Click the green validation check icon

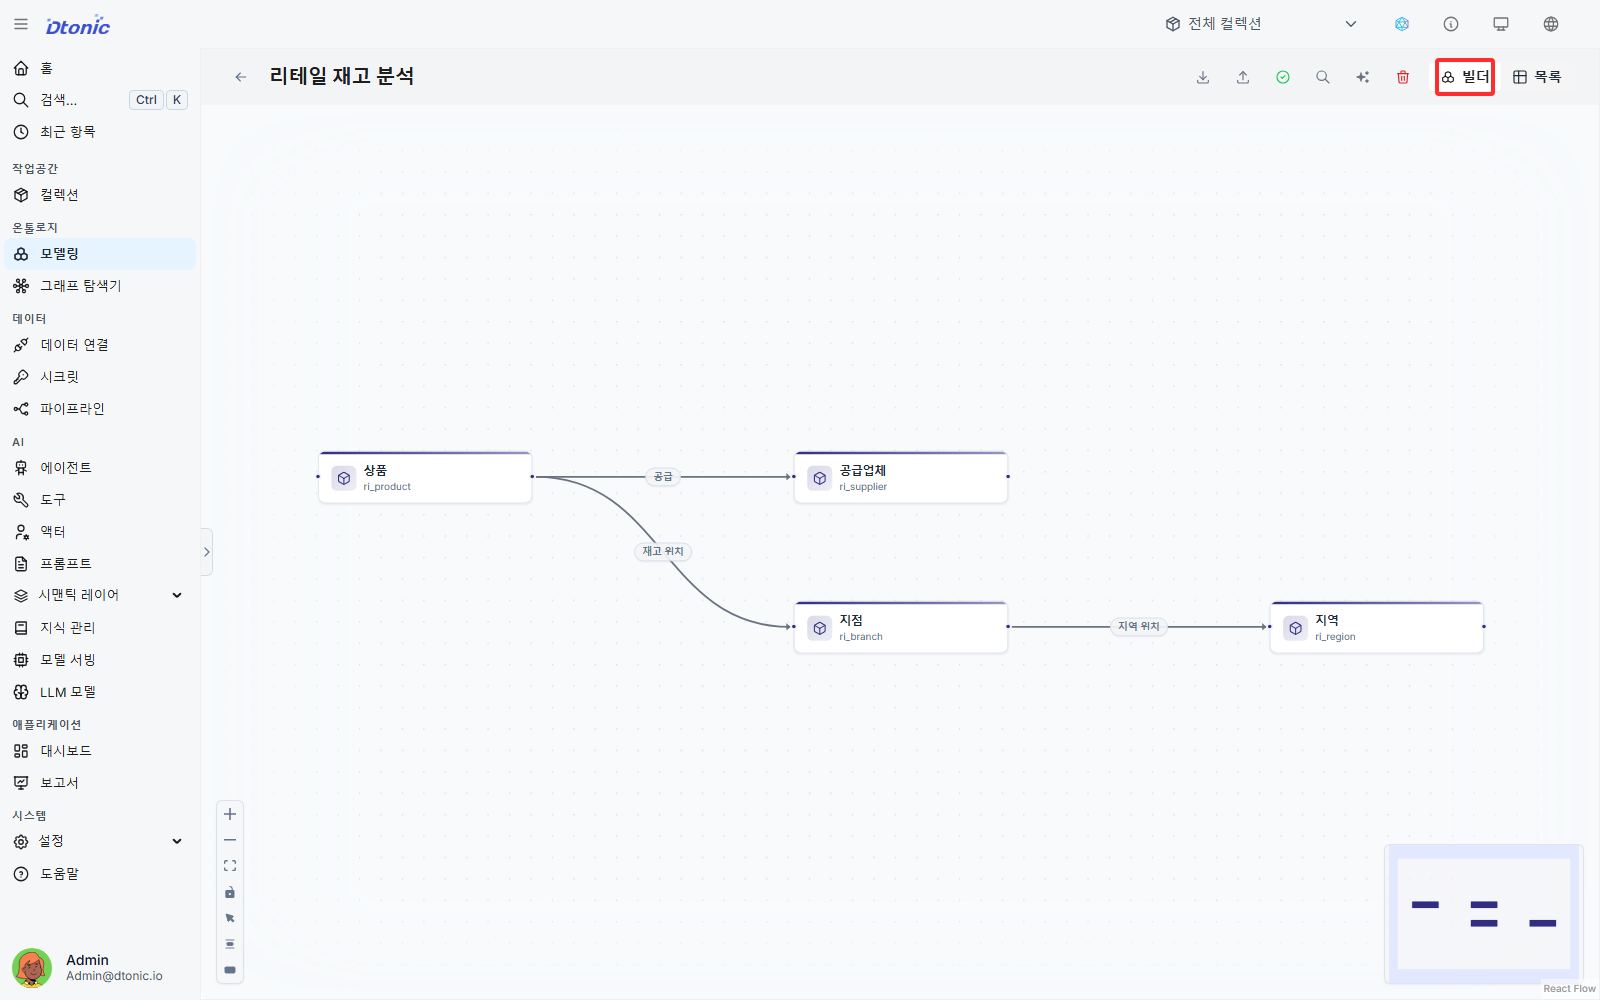[1283, 77]
